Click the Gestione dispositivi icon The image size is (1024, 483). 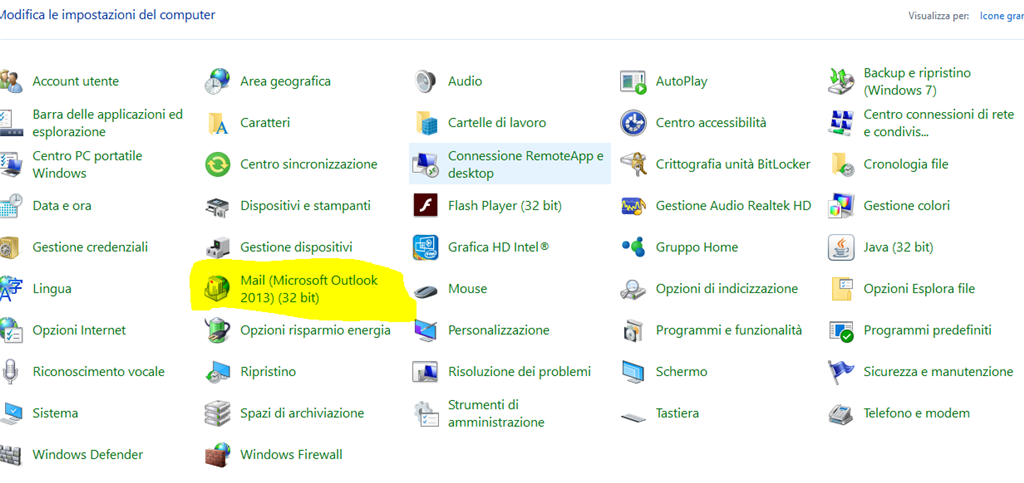point(217,247)
